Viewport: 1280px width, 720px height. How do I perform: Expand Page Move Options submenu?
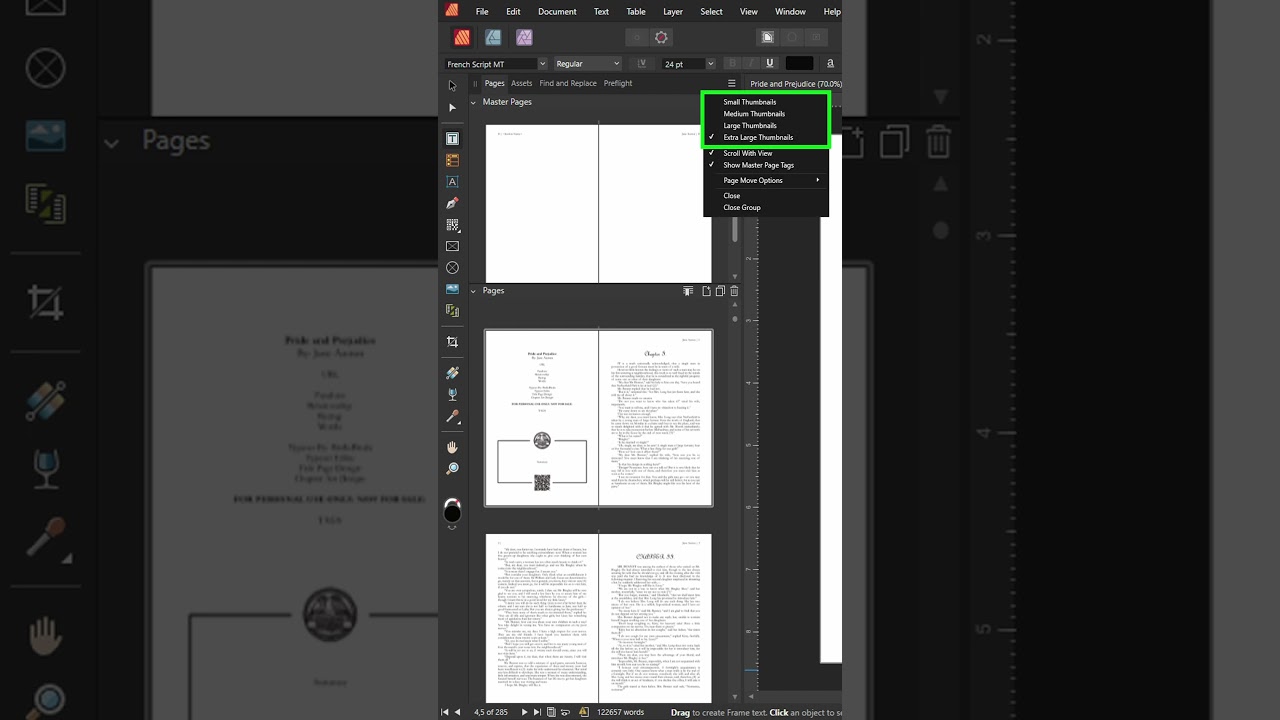coord(765,180)
